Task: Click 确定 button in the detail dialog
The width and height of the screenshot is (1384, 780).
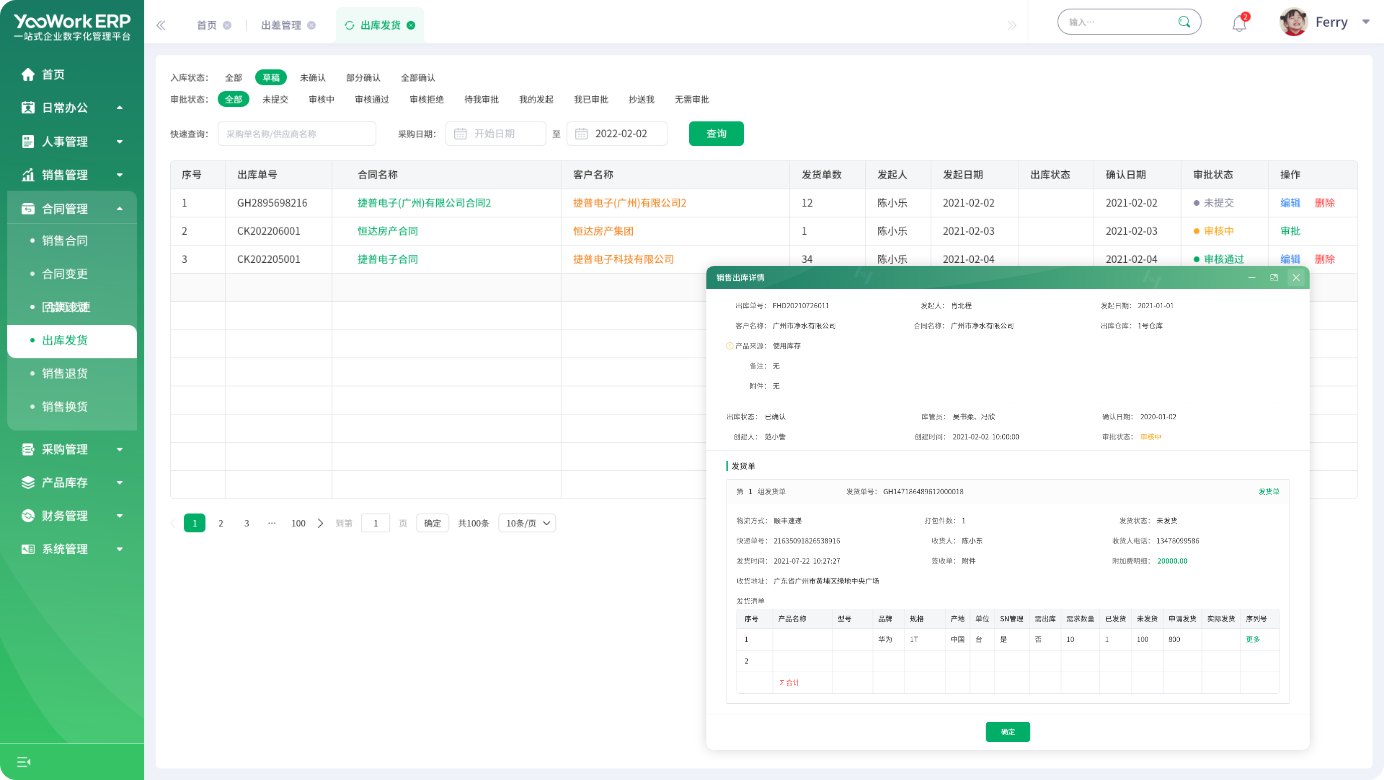Action: (x=1007, y=732)
